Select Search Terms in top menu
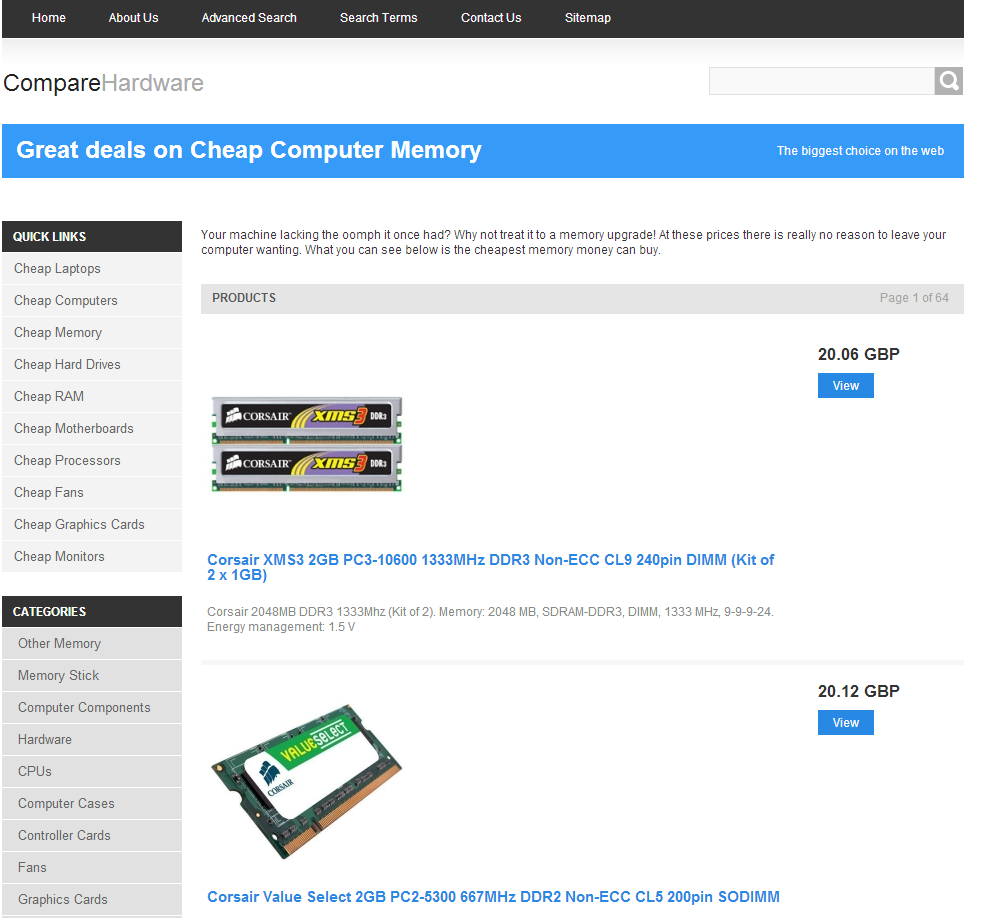Image resolution: width=987 pixels, height=918 pixels. click(x=378, y=18)
